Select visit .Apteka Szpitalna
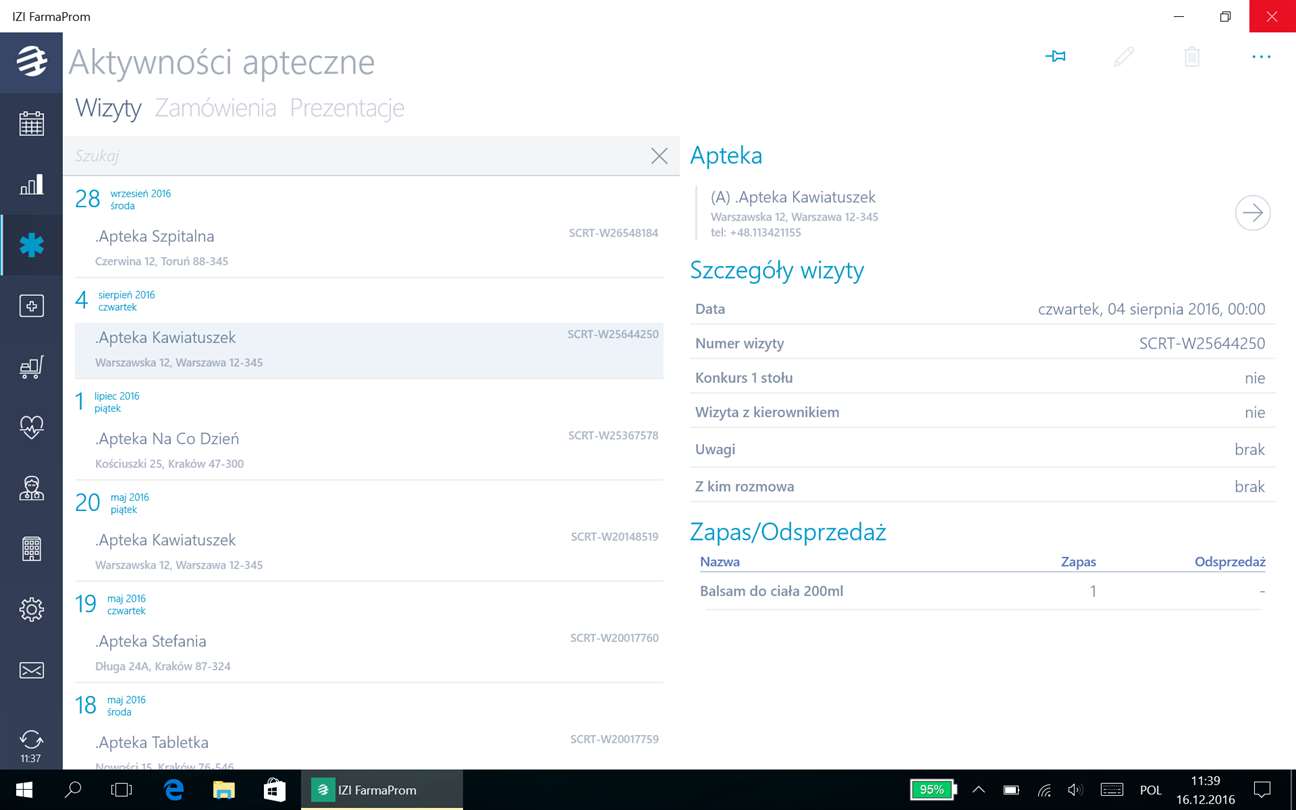1296x810 pixels. pyautogui.click(x=369, y=247)
